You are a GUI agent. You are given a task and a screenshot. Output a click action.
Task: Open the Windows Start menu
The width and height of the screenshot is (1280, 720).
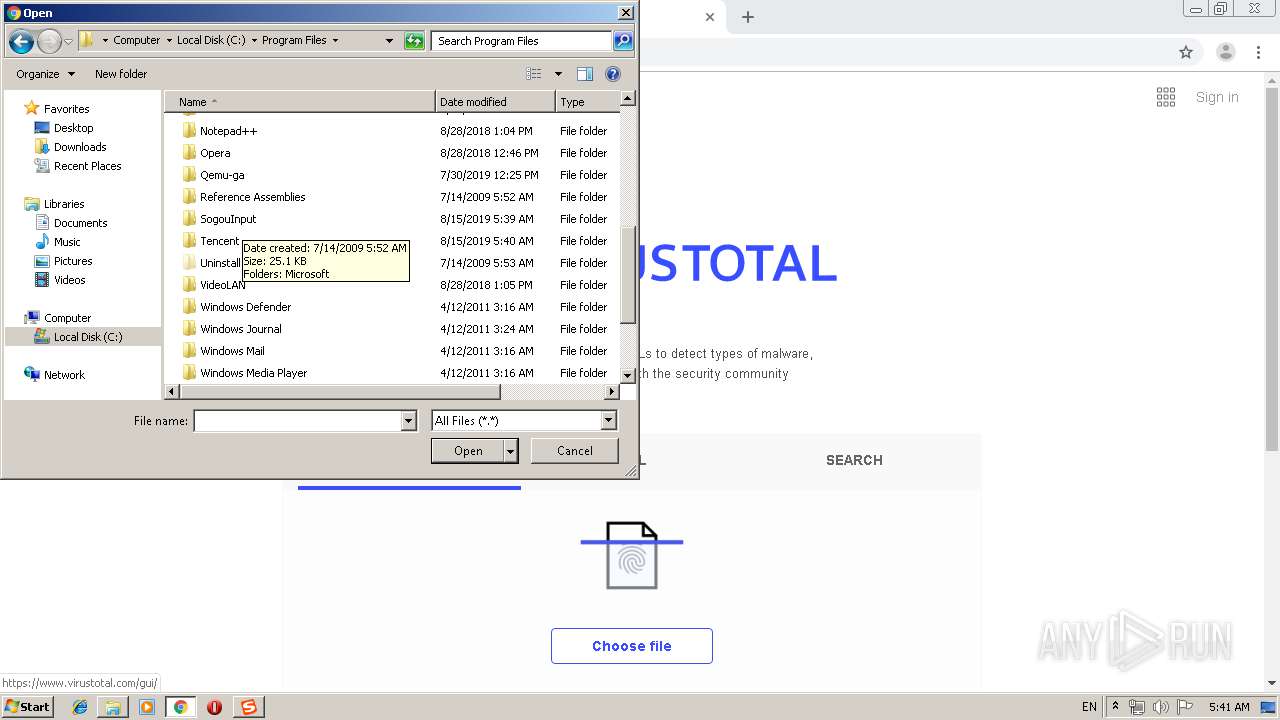28,707
